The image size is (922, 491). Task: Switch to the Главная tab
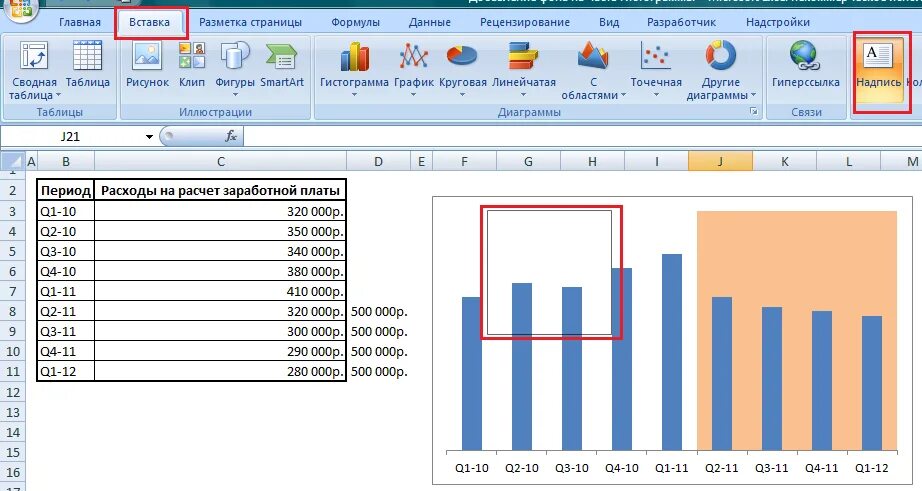[x=80, y=22]
